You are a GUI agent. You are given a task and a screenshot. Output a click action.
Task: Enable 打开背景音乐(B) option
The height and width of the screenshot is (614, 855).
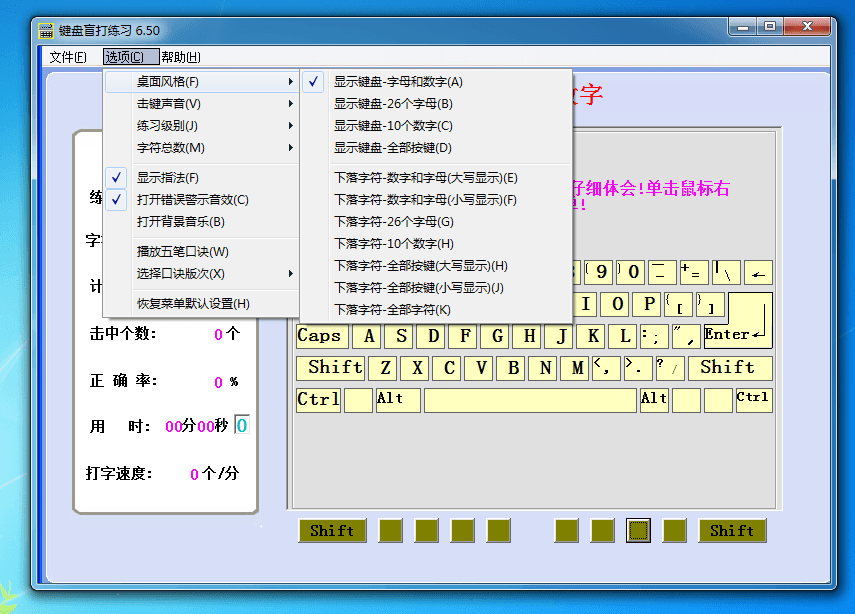(x=180, y=222)
